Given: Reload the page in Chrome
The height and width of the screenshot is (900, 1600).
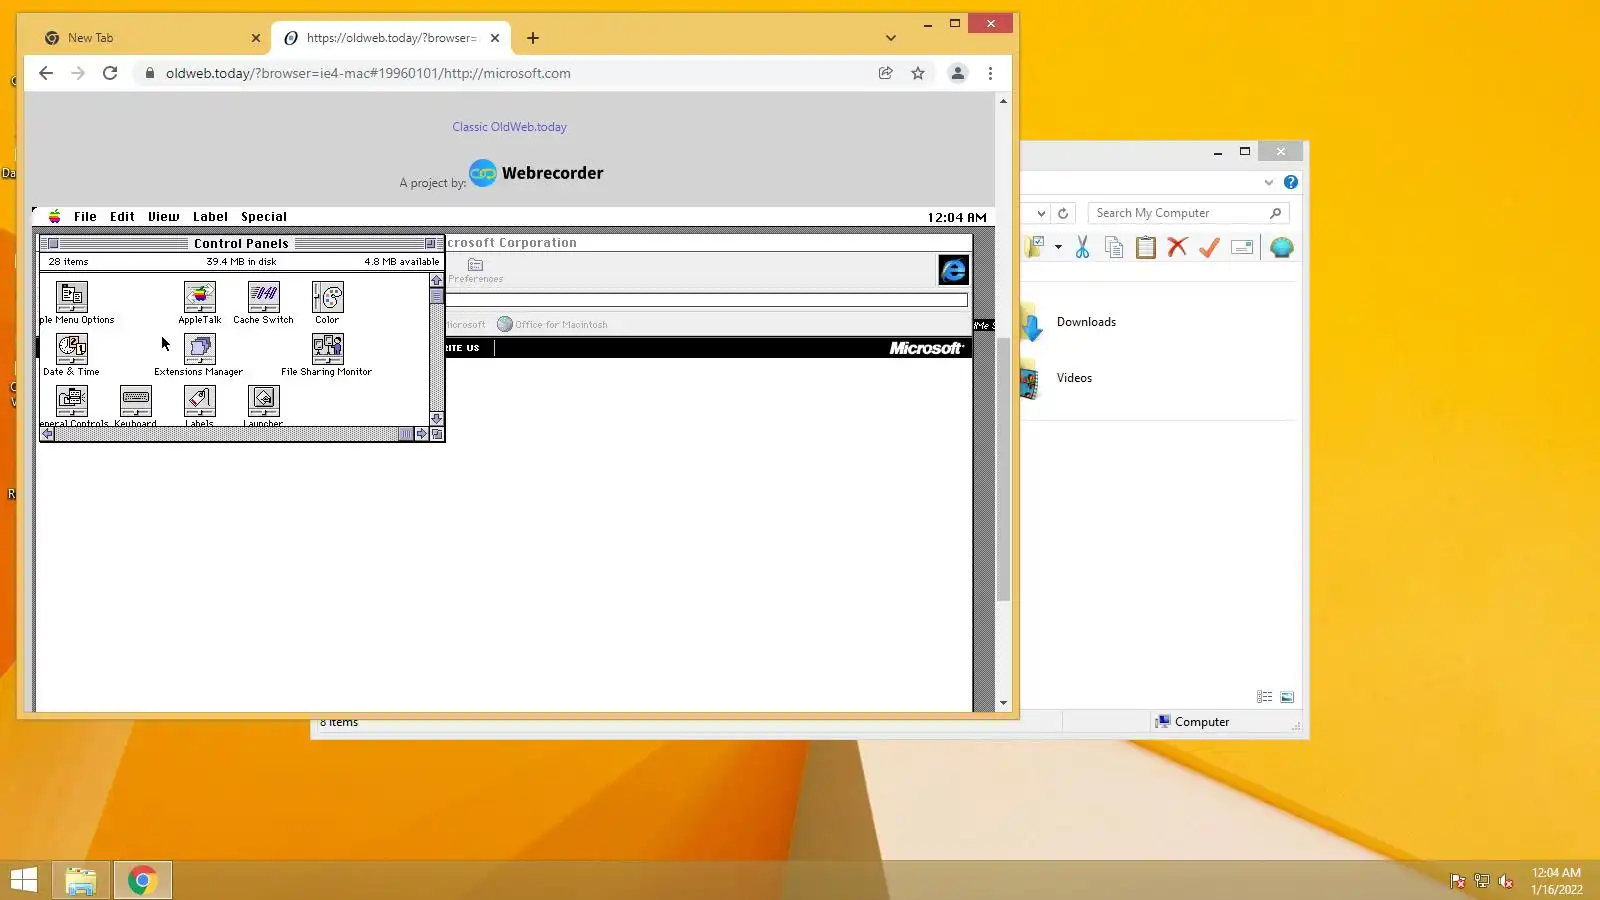Looking at the screenshot, I should [110, 73].
